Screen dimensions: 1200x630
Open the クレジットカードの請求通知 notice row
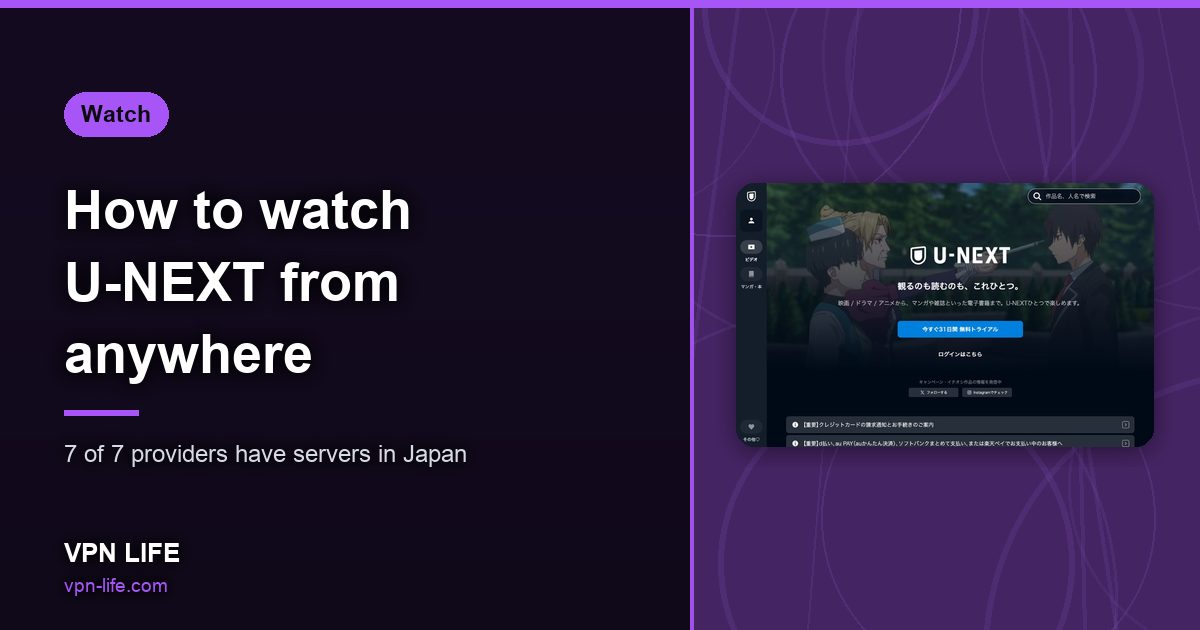960,425
